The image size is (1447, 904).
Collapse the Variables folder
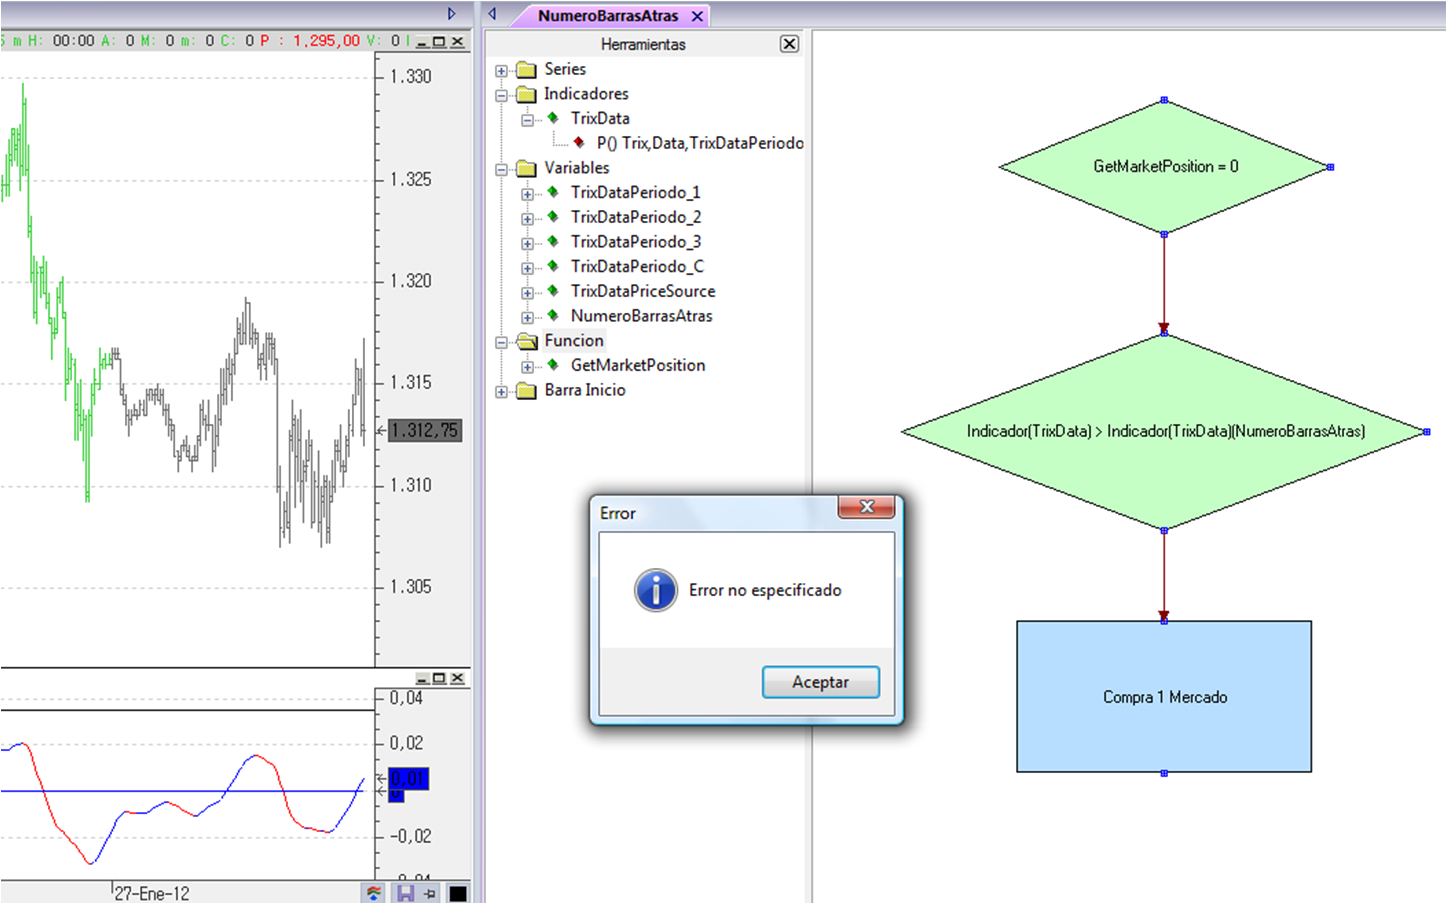[x=502, y=169]
